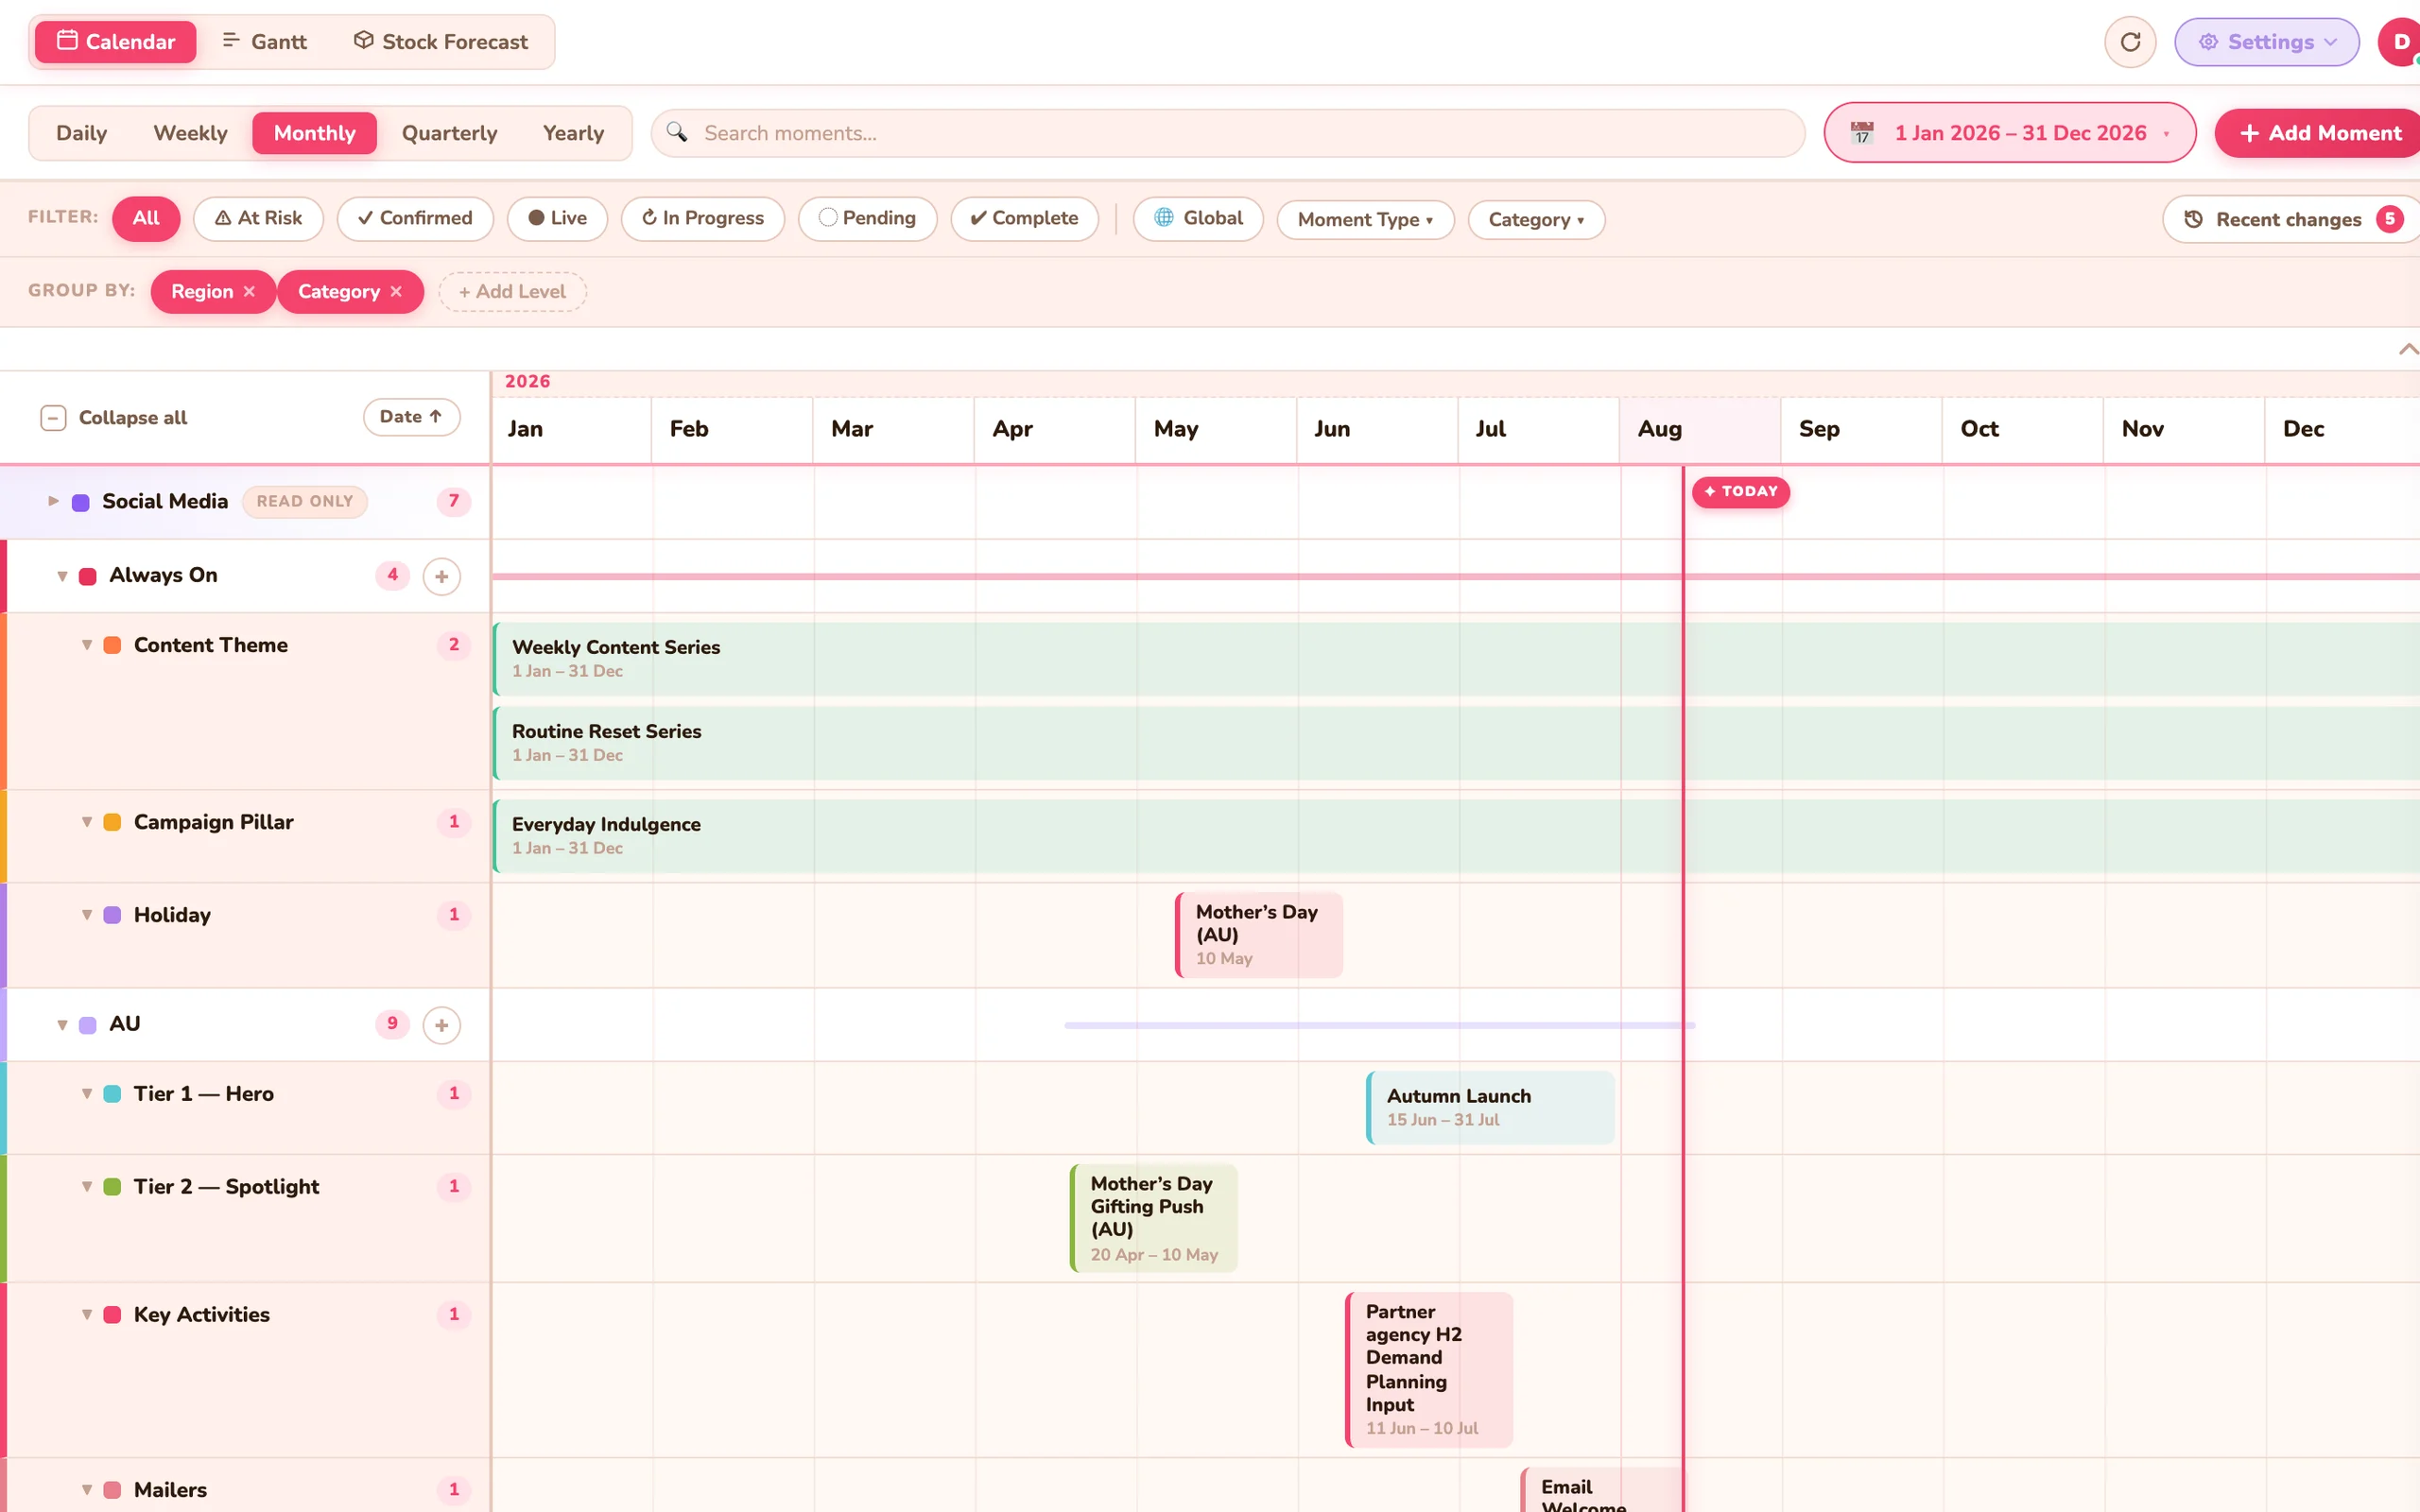Click the Today marker

[1740, 492]
